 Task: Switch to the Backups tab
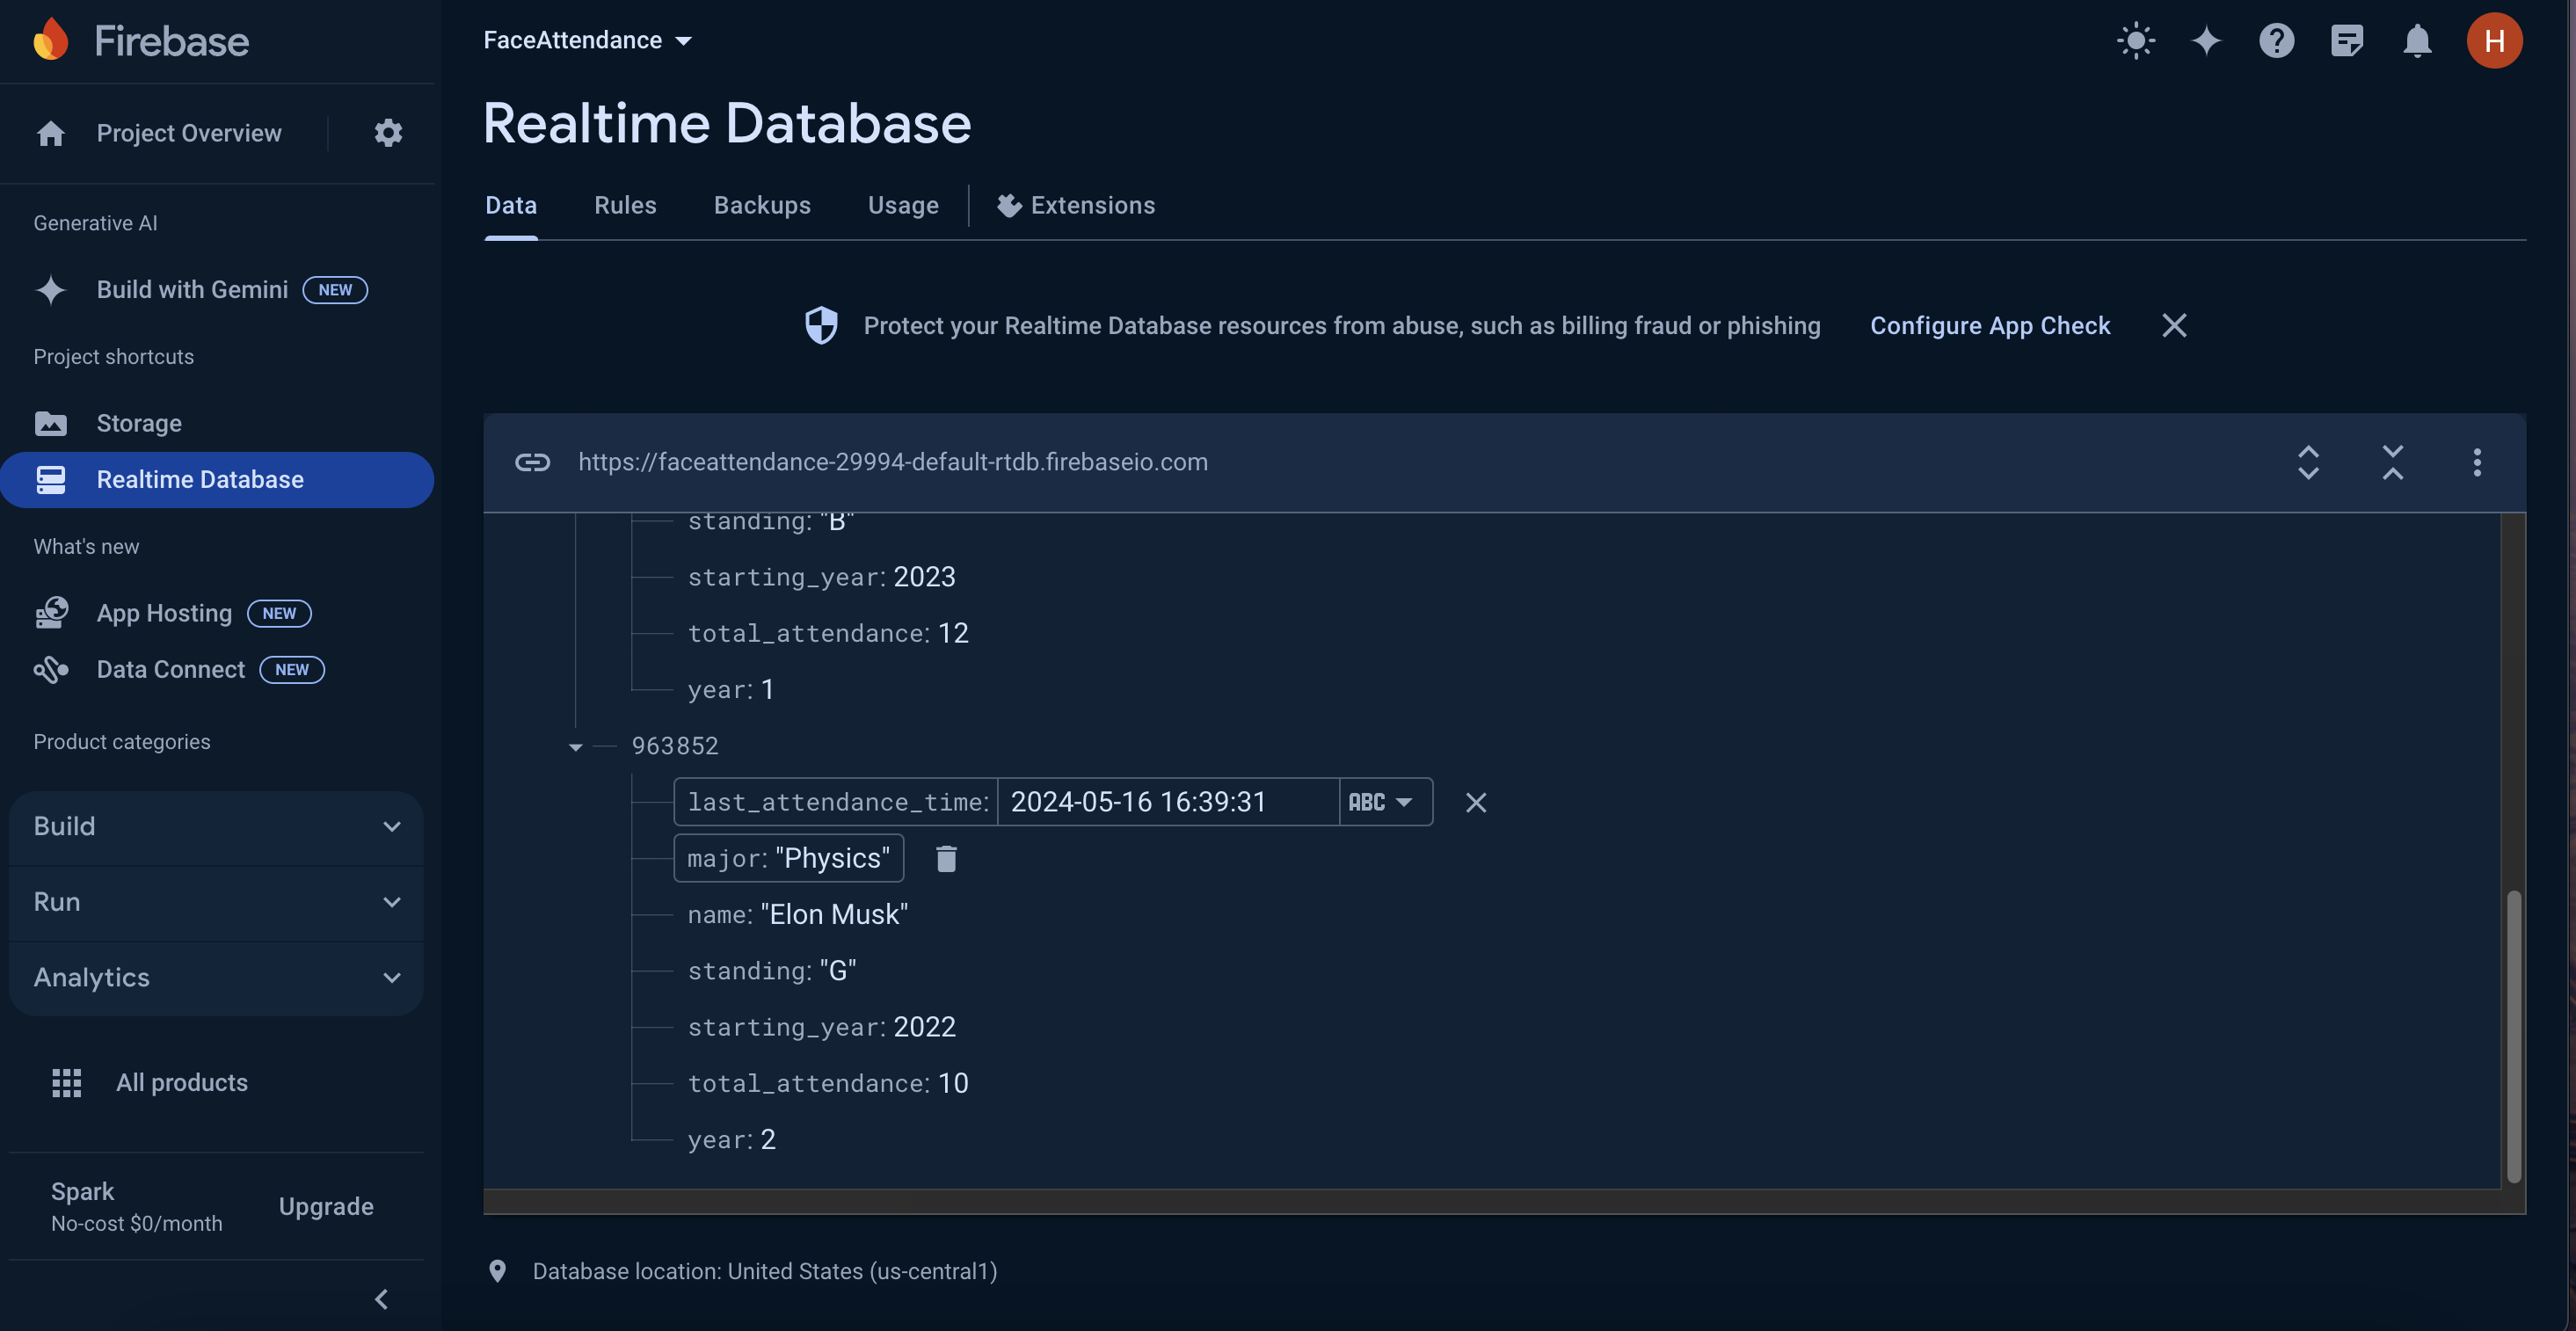point(762,205)
